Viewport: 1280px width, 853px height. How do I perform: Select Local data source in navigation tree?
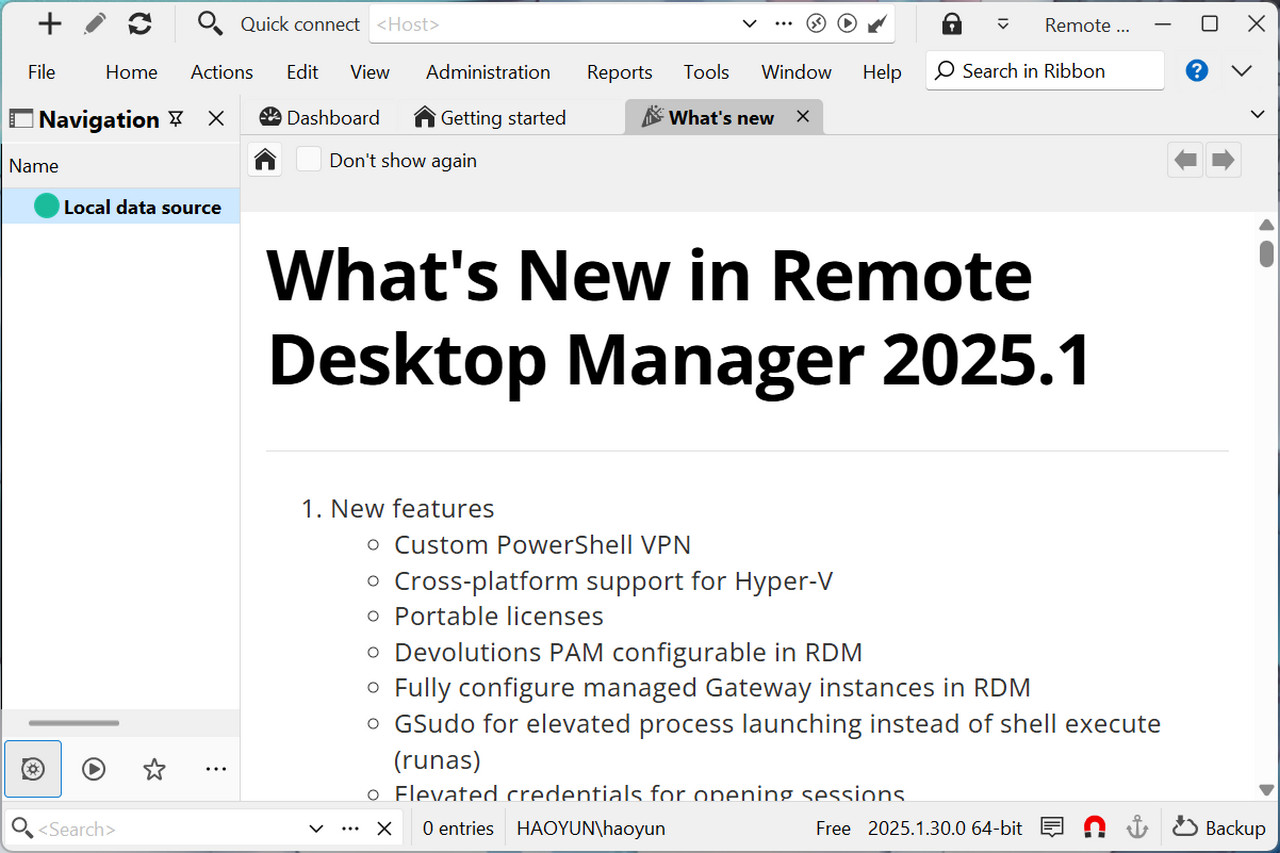(x=120, y=207)
